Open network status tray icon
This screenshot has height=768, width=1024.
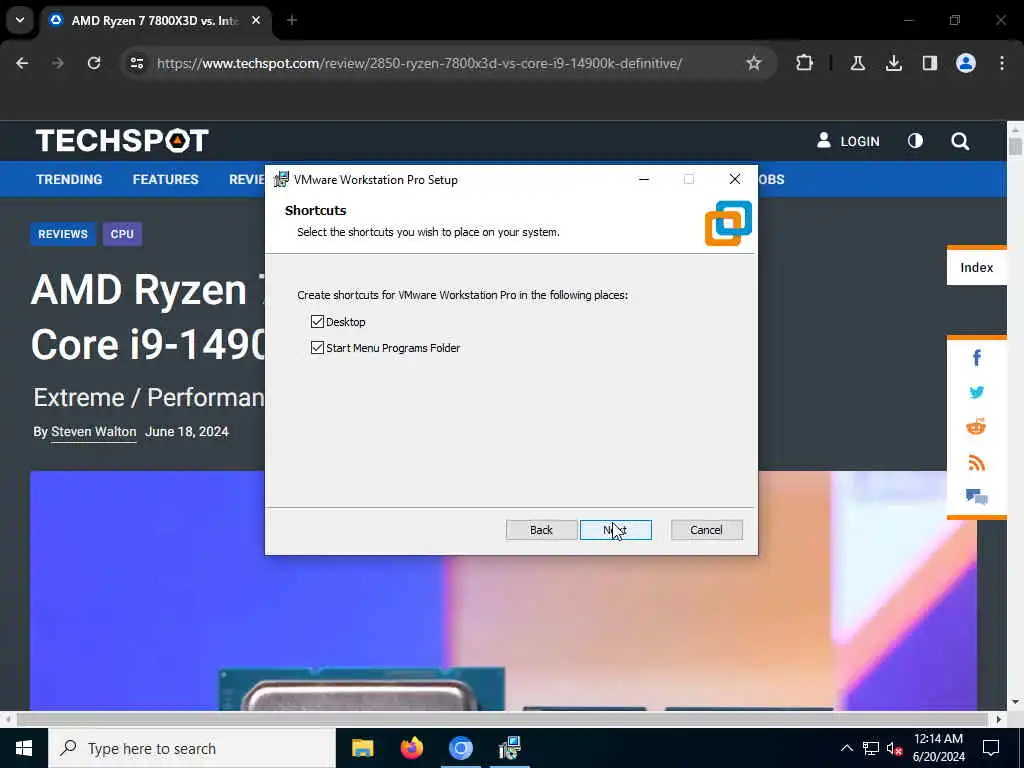click(x=871, y=748)
